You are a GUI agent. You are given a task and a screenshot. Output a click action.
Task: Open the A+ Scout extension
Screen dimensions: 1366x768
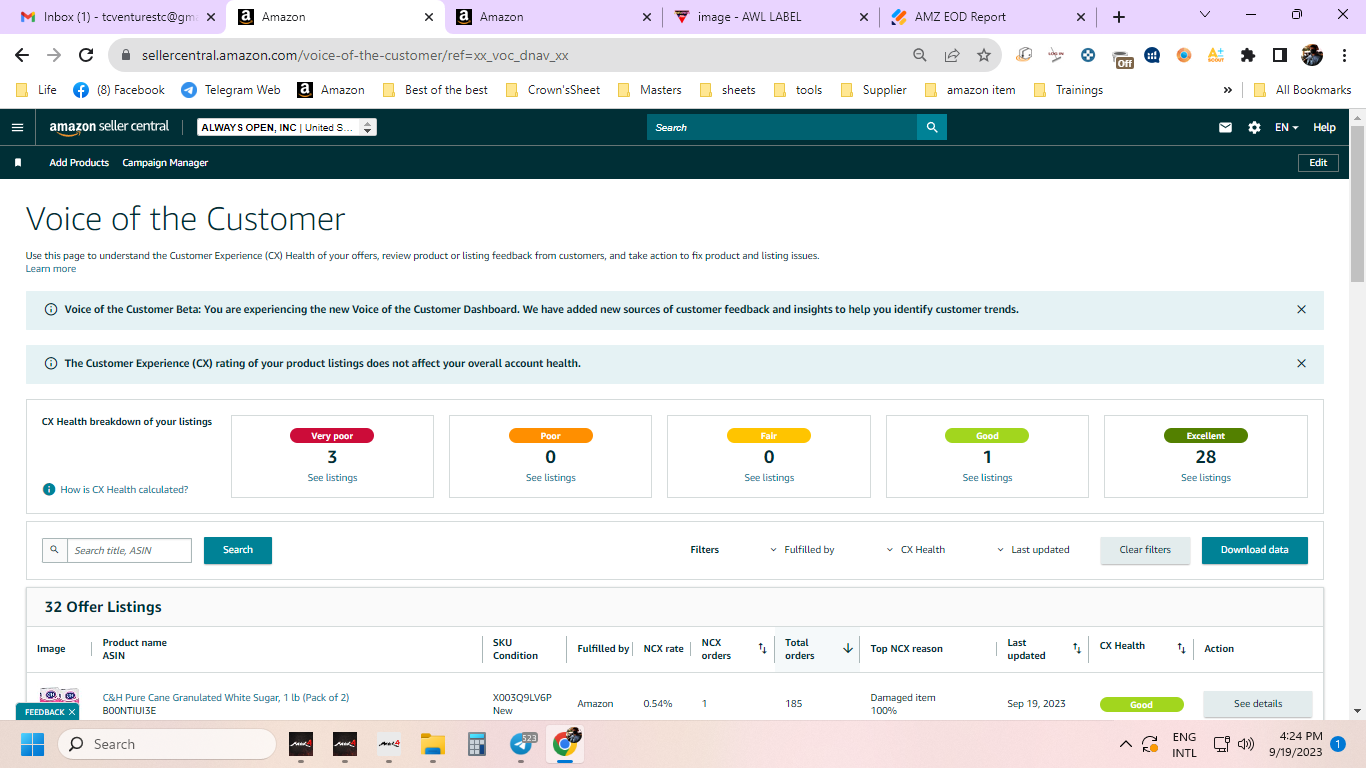1216,55
